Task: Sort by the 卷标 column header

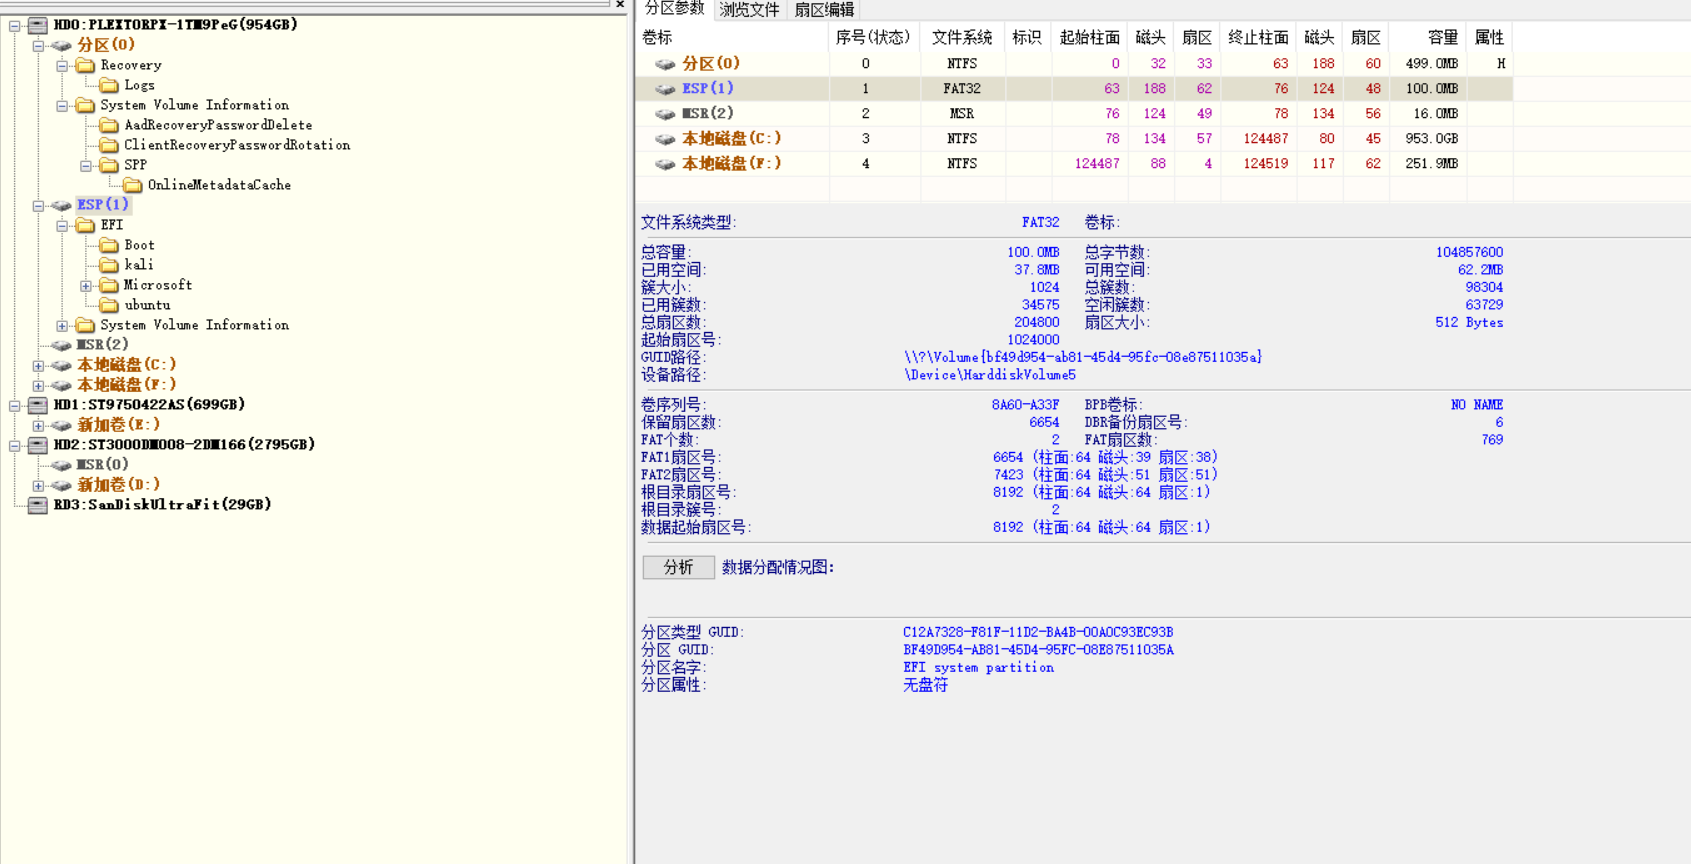Action: coord(732,37)
